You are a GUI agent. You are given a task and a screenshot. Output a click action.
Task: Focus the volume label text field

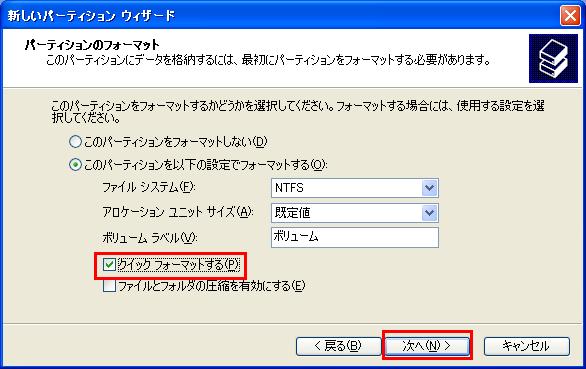[355, 237]
